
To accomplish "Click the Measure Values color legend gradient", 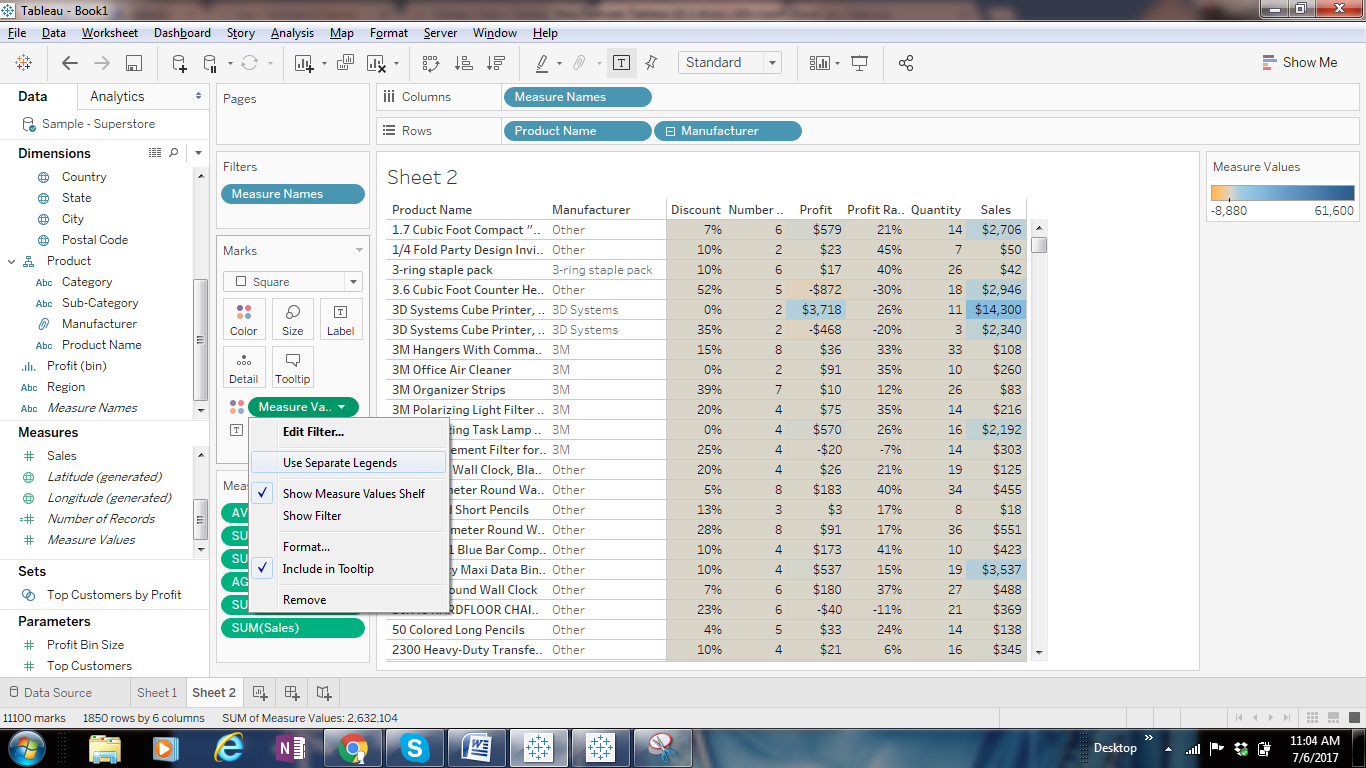I will click(x=1283, y=193).
